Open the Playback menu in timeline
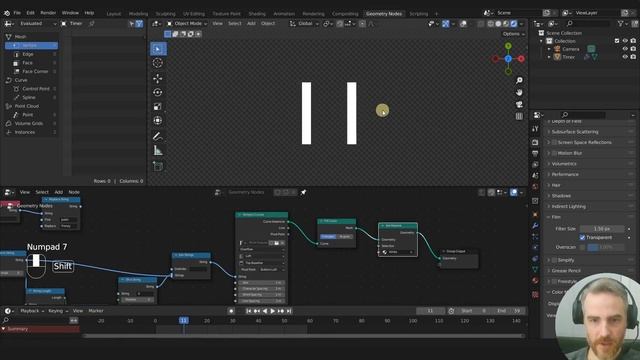 point(32,311)
